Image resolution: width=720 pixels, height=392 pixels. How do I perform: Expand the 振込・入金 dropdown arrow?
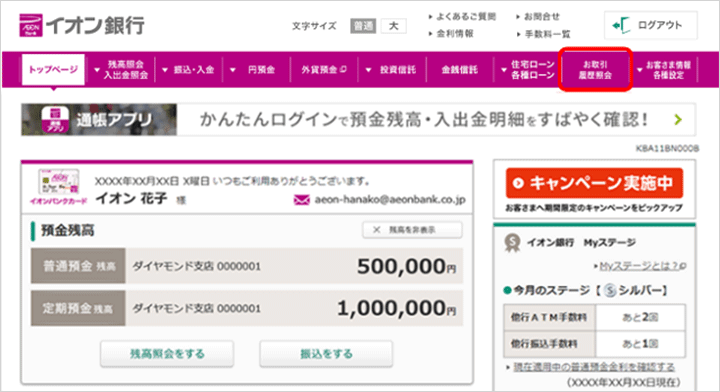pyautogui.click(x=165, y=70)
